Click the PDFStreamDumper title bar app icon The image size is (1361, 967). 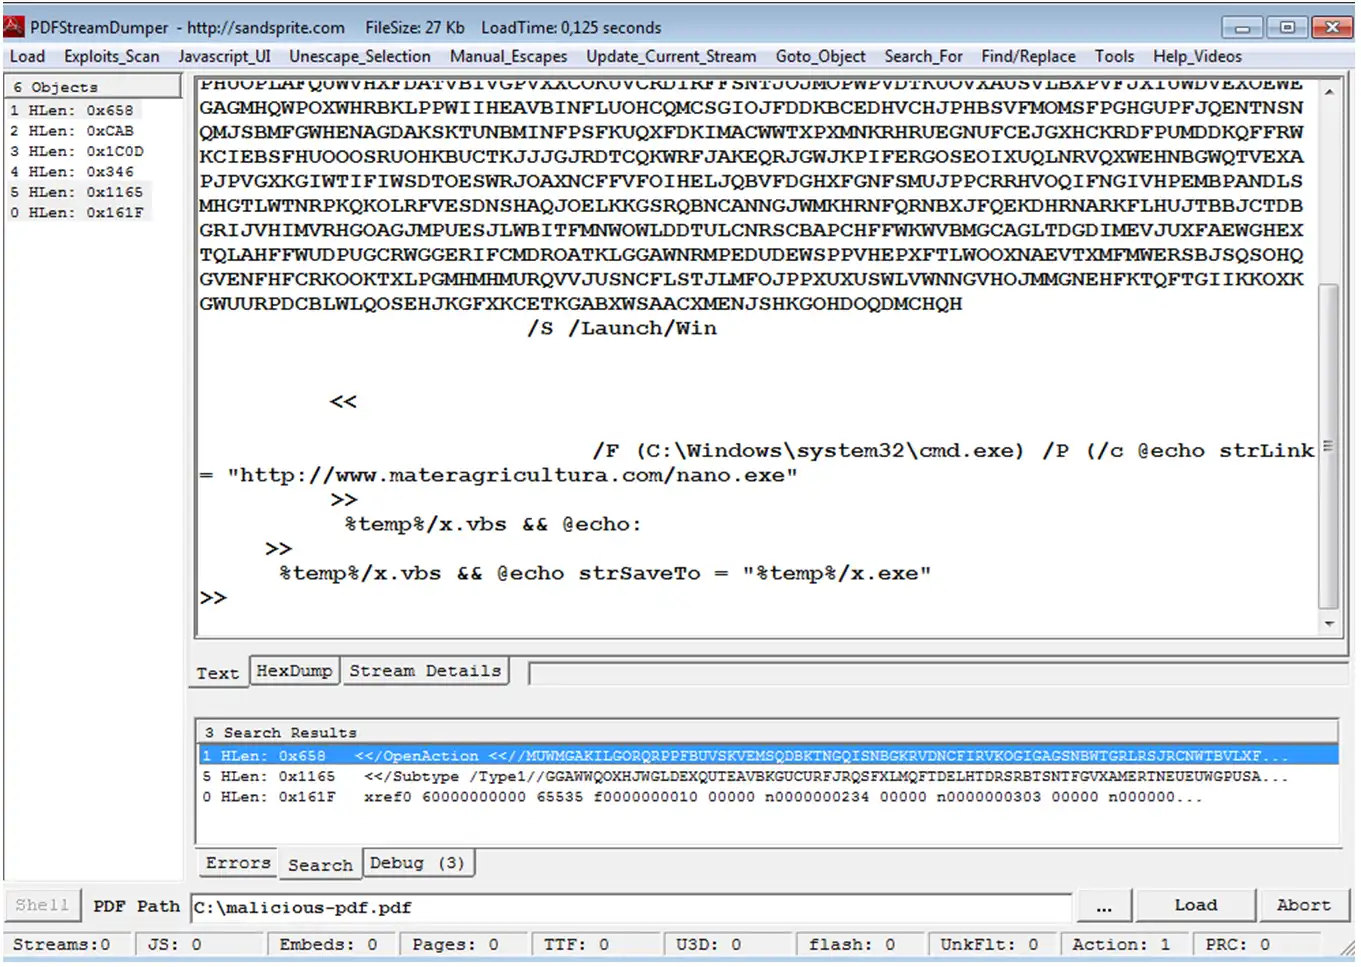(14, 26)
